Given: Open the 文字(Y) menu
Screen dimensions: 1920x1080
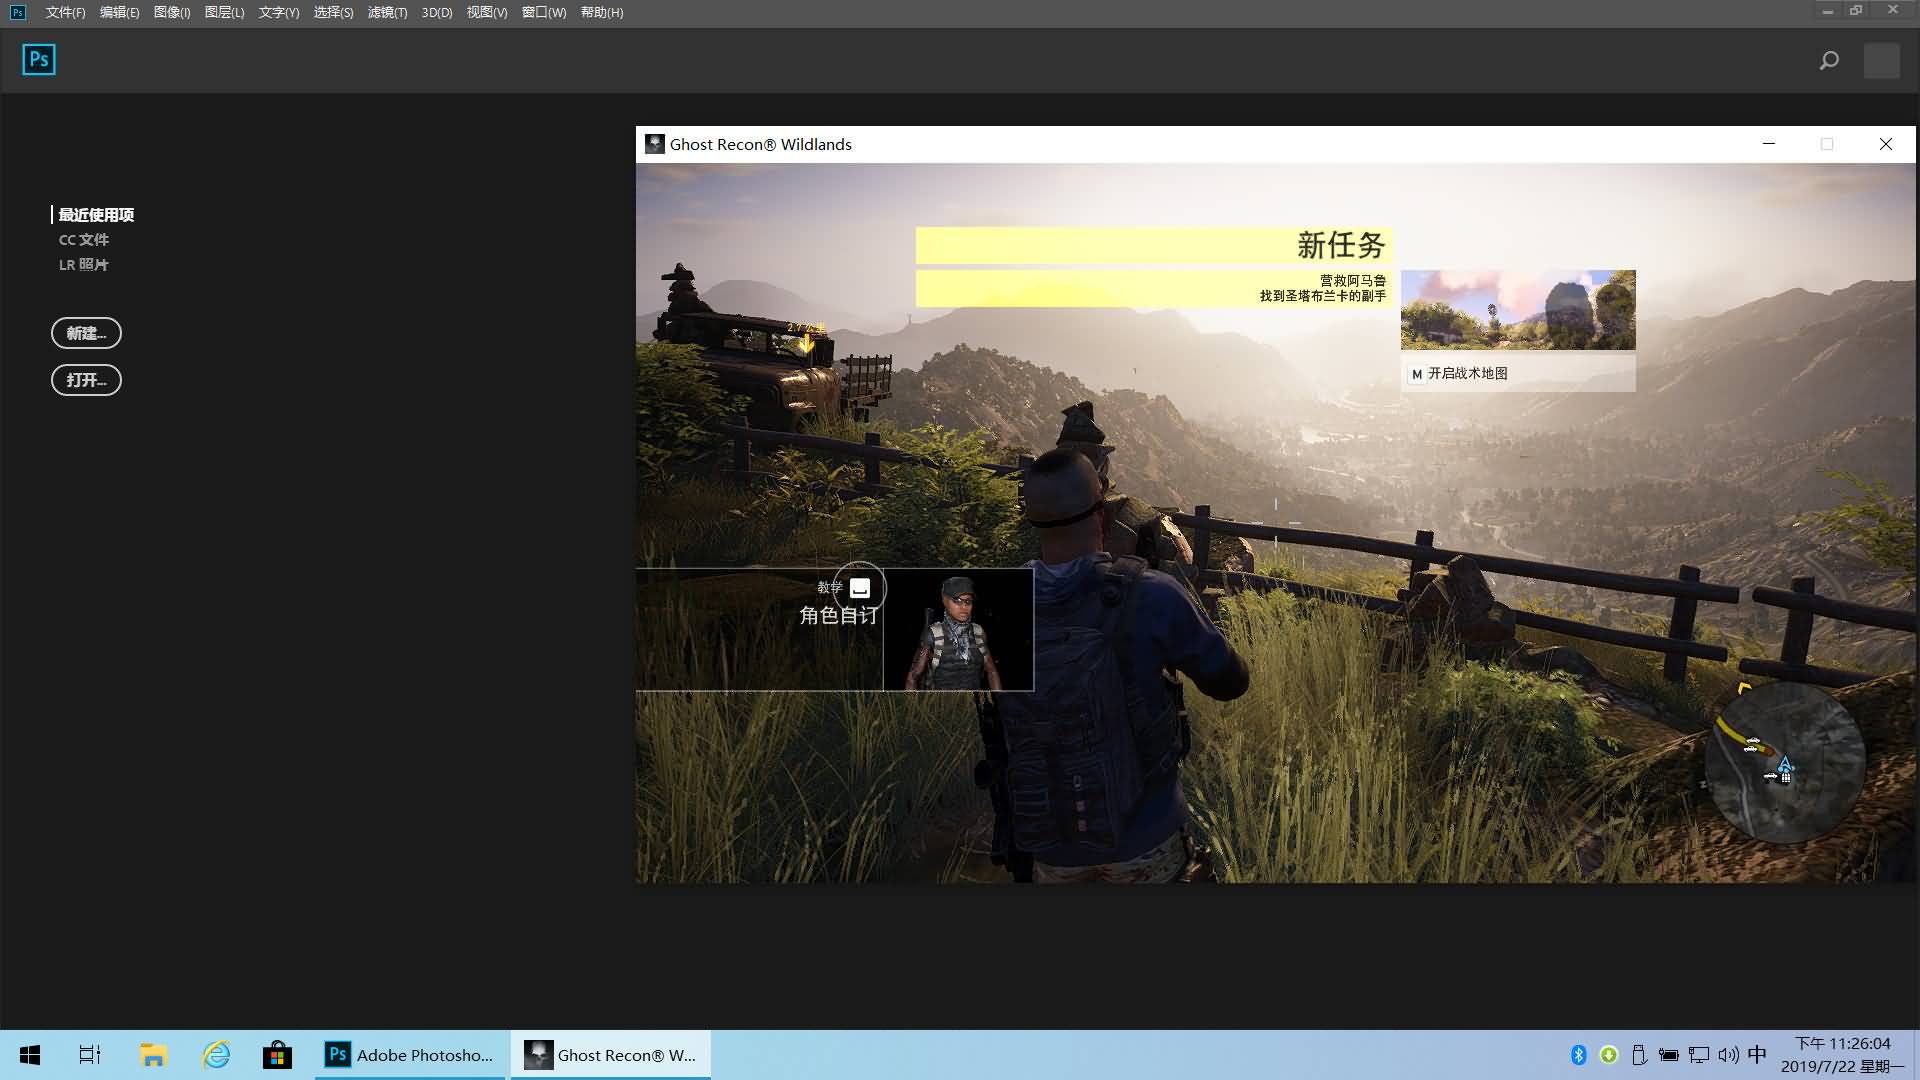Looking at the screenshot, I should [279, 12].
